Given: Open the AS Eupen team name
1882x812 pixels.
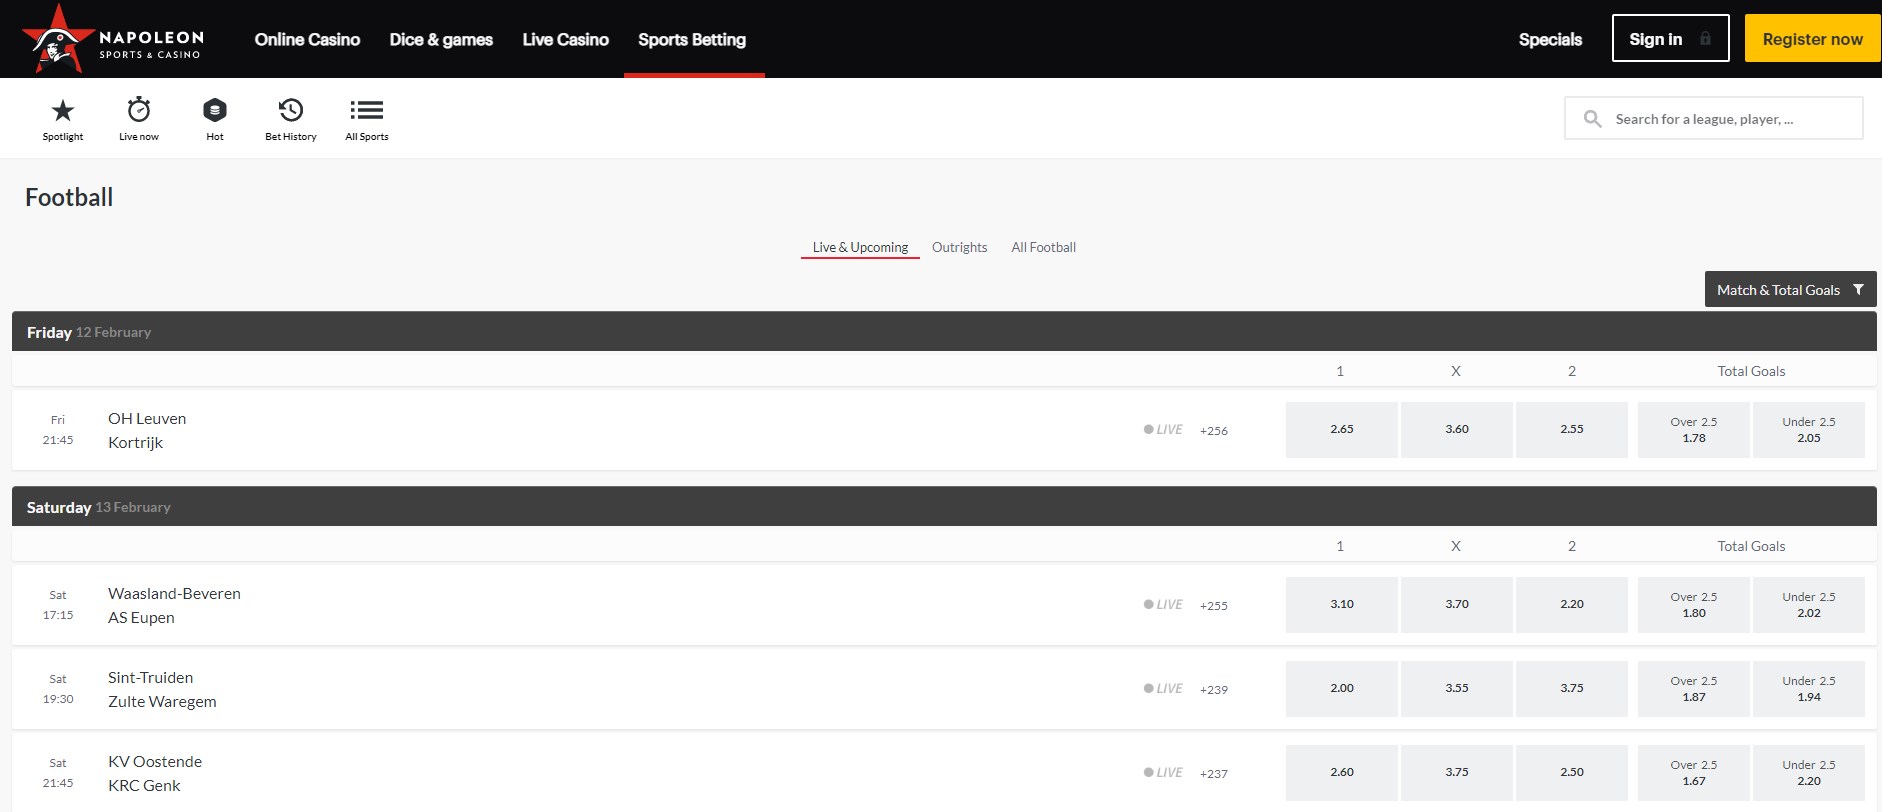Looking at the screenshot, I should 141,617.
